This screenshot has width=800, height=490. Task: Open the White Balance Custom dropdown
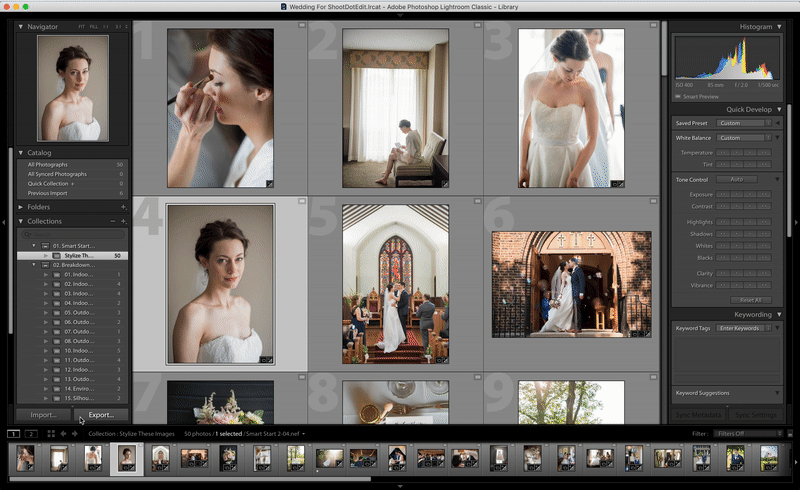[744, 138]
